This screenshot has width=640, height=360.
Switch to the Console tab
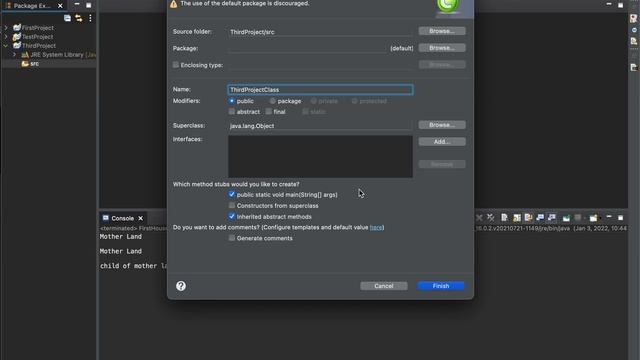coord(122,218)
